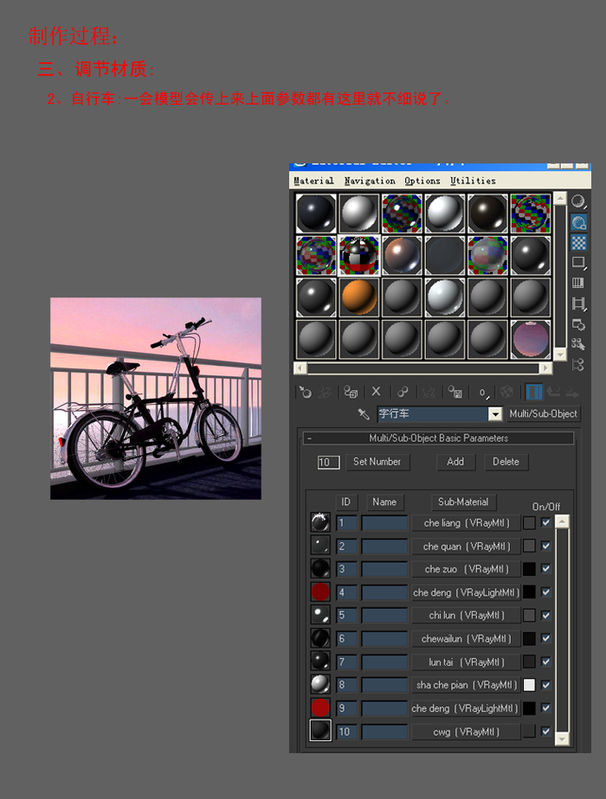The image size is (606, 799).
Task: Open the Material menu
Action: click(x=313, y=180)
